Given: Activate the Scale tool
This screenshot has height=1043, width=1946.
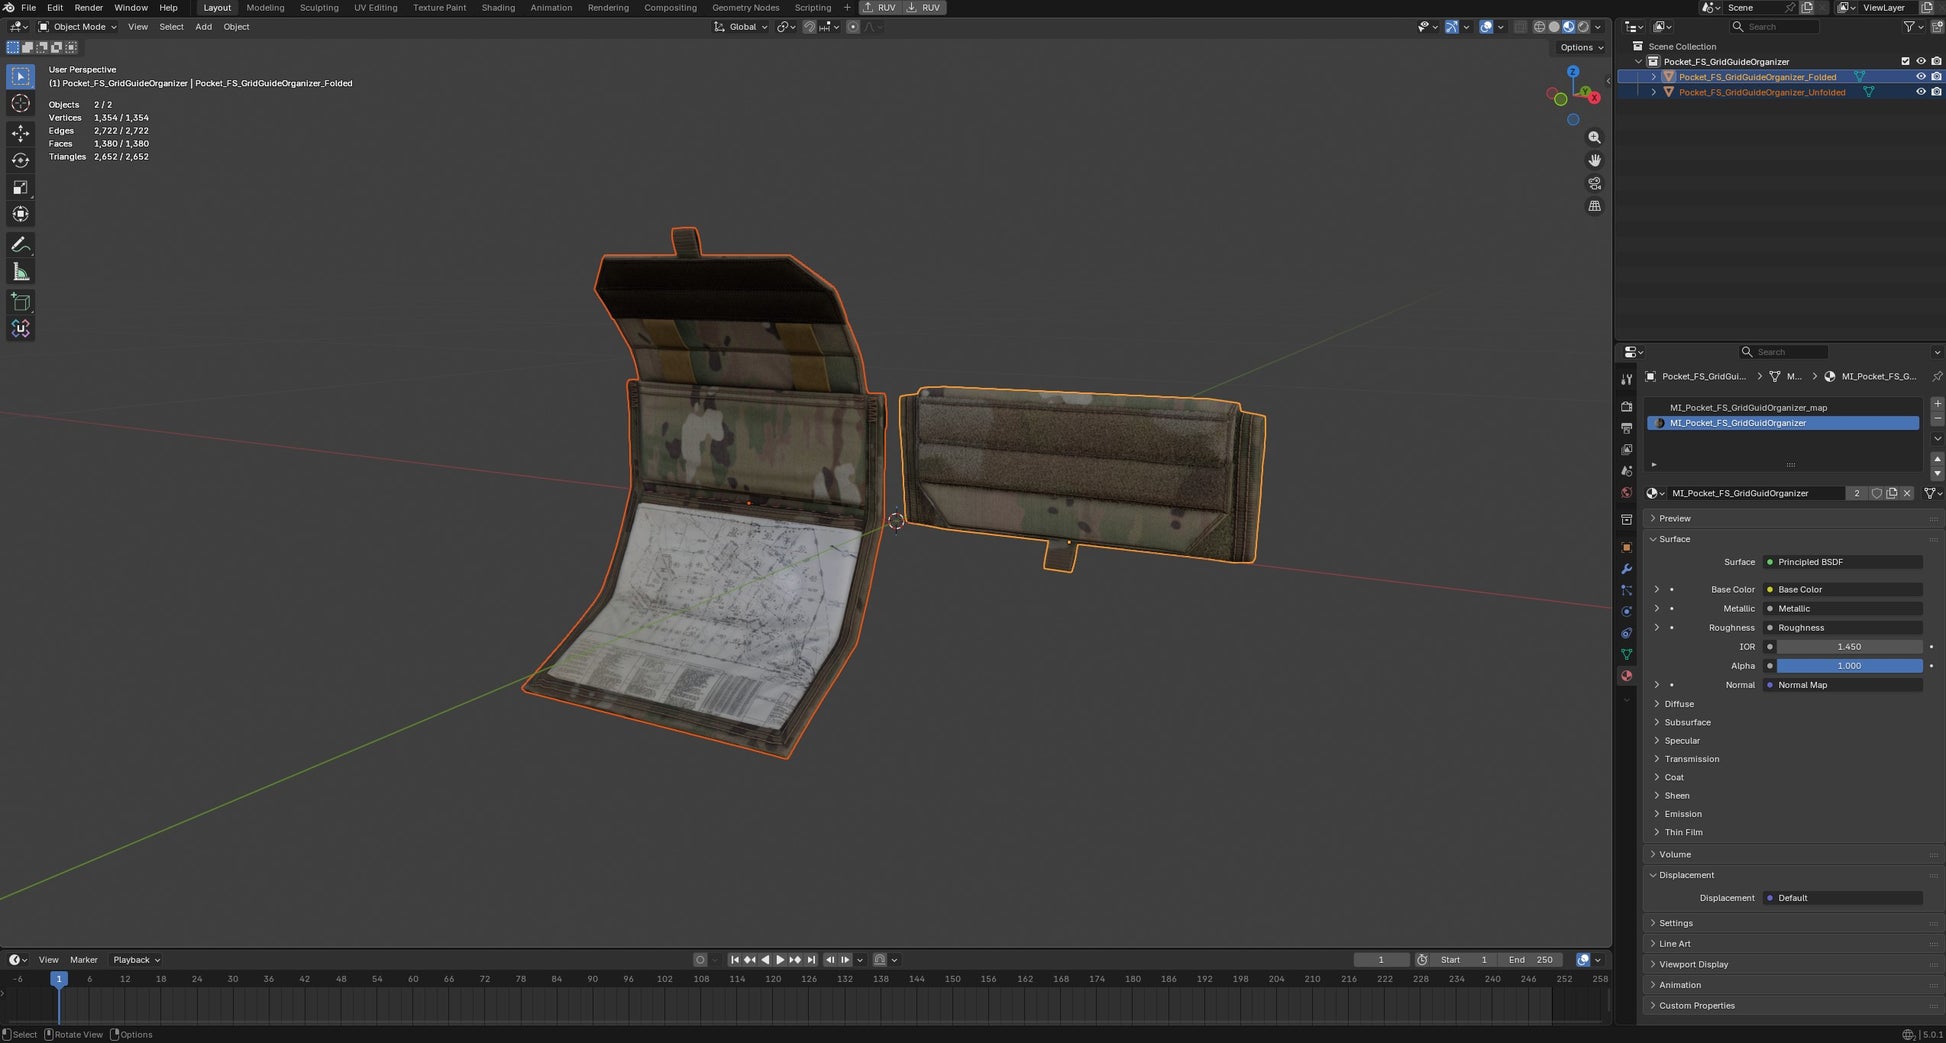Looking at the screenshot, I should [20, 187].
